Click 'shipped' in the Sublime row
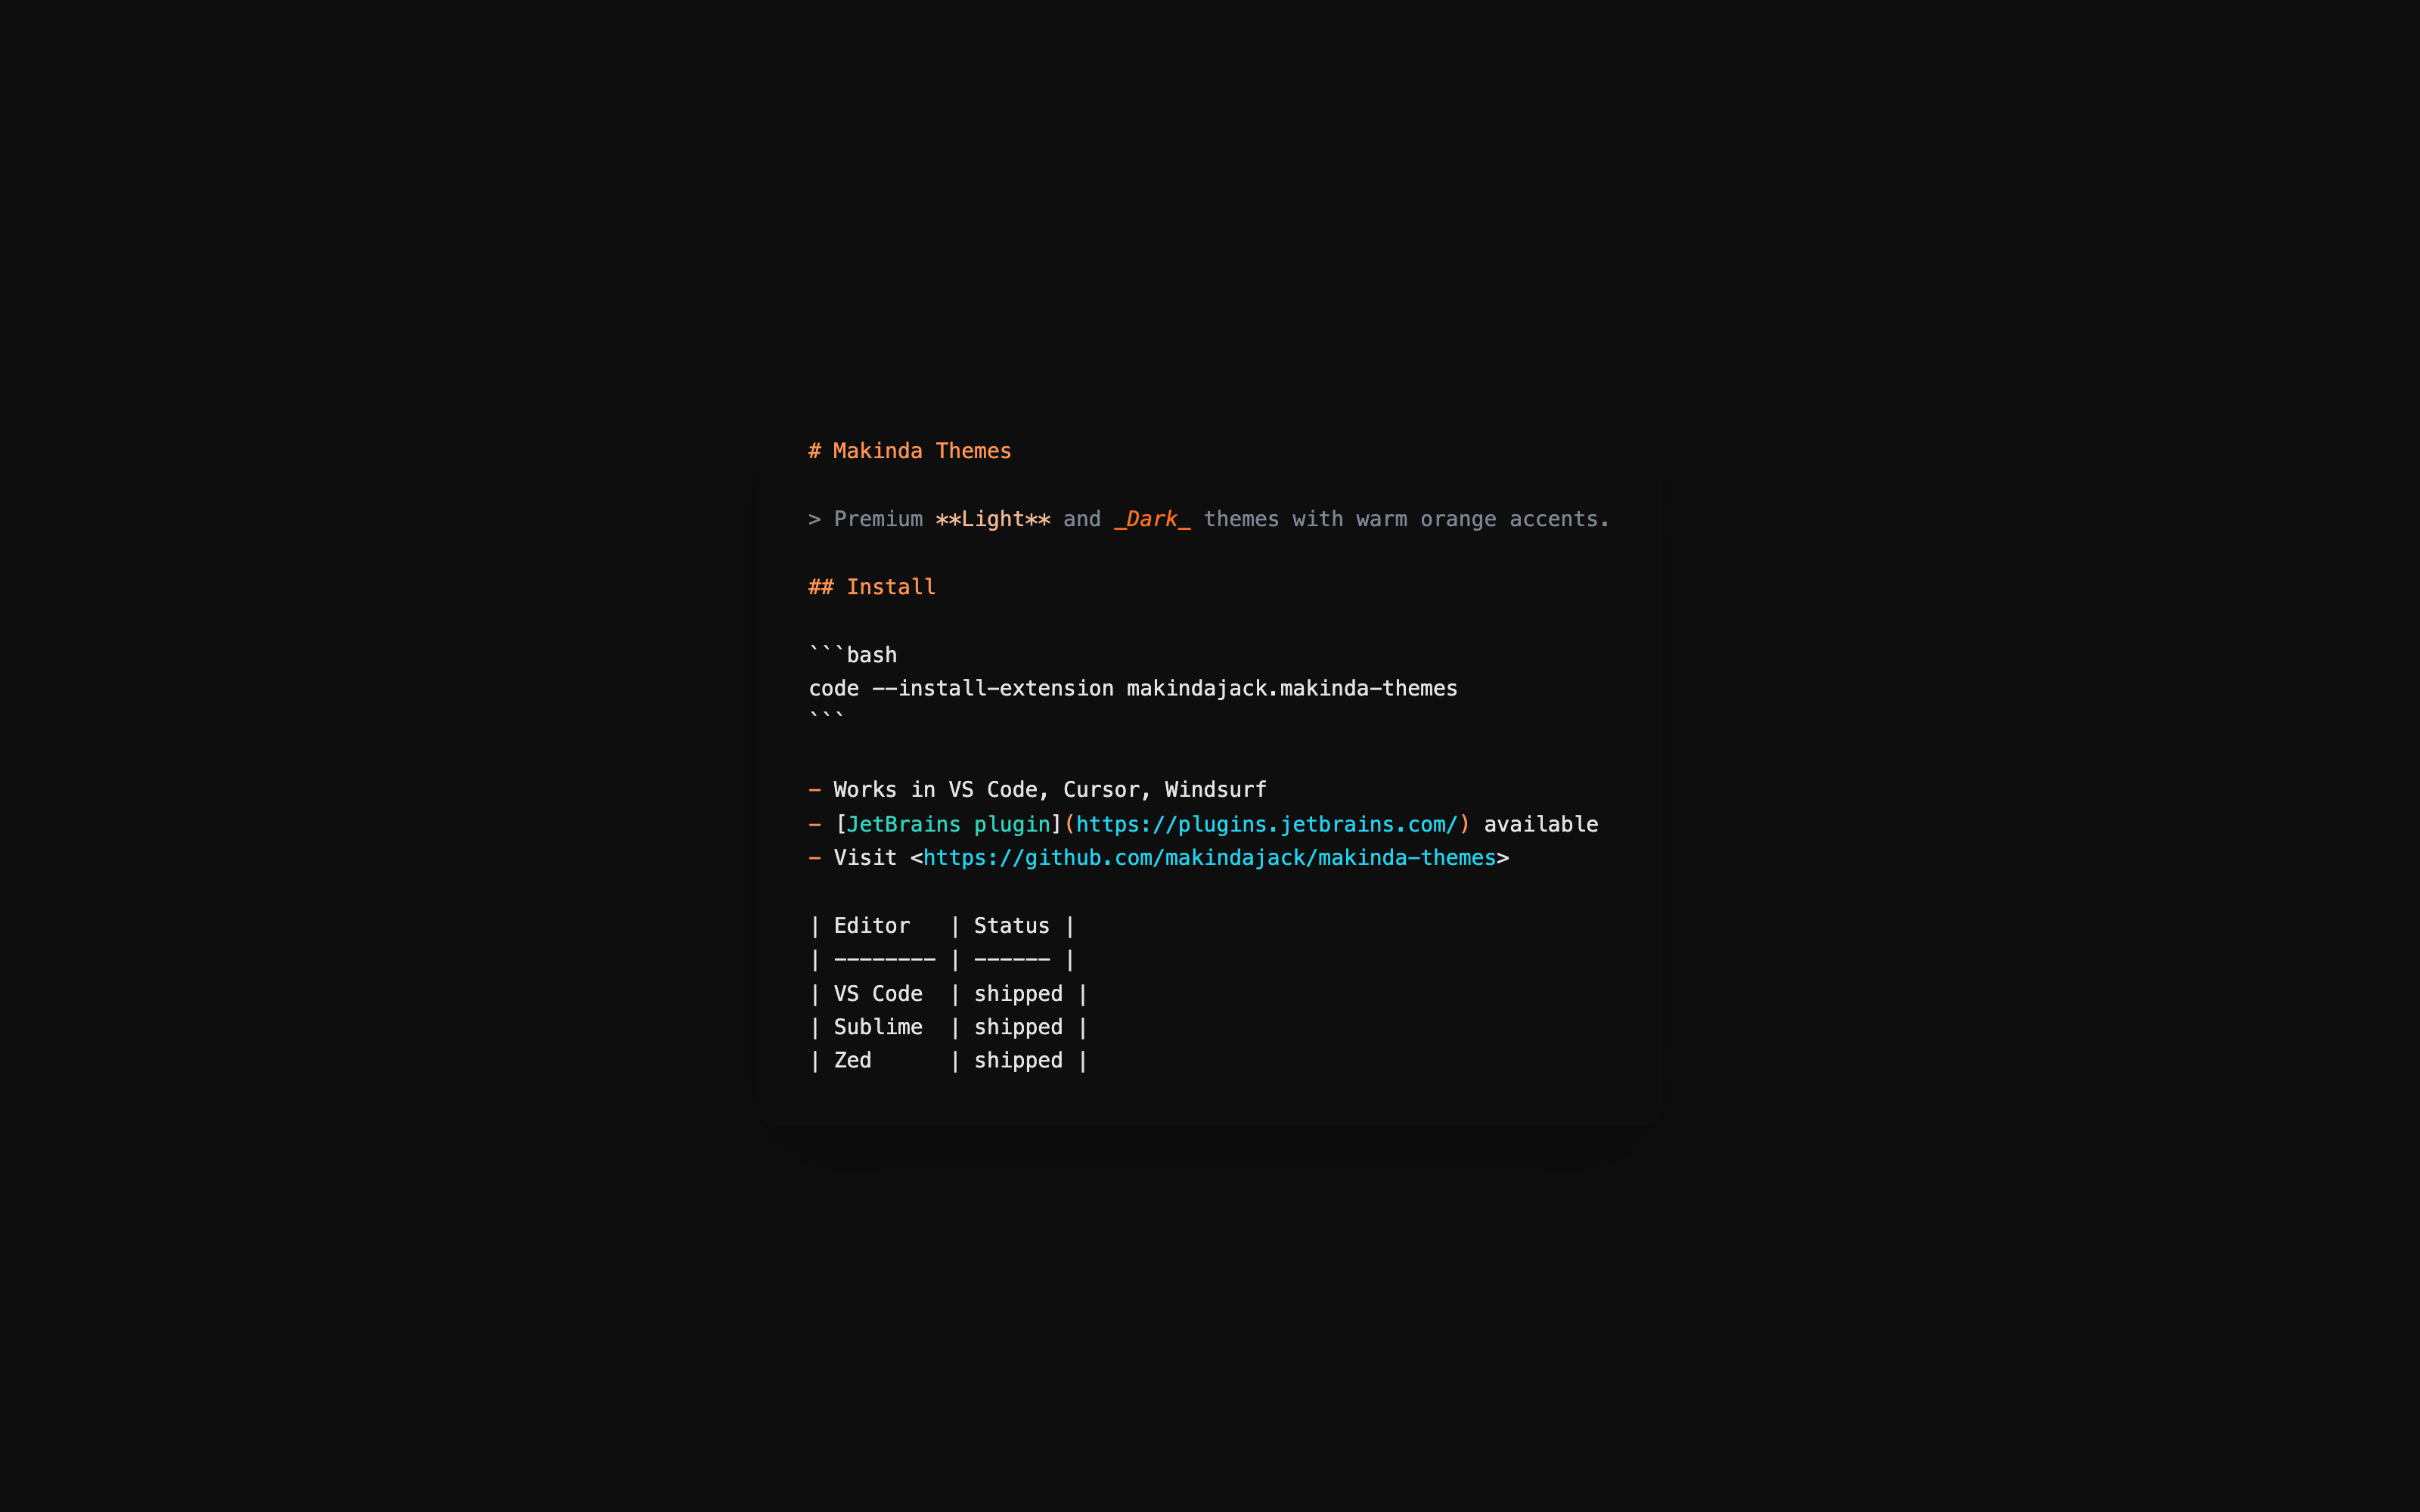Image resolution: width=2420 pixels, height=1512 pixels. point(1018,1027)
